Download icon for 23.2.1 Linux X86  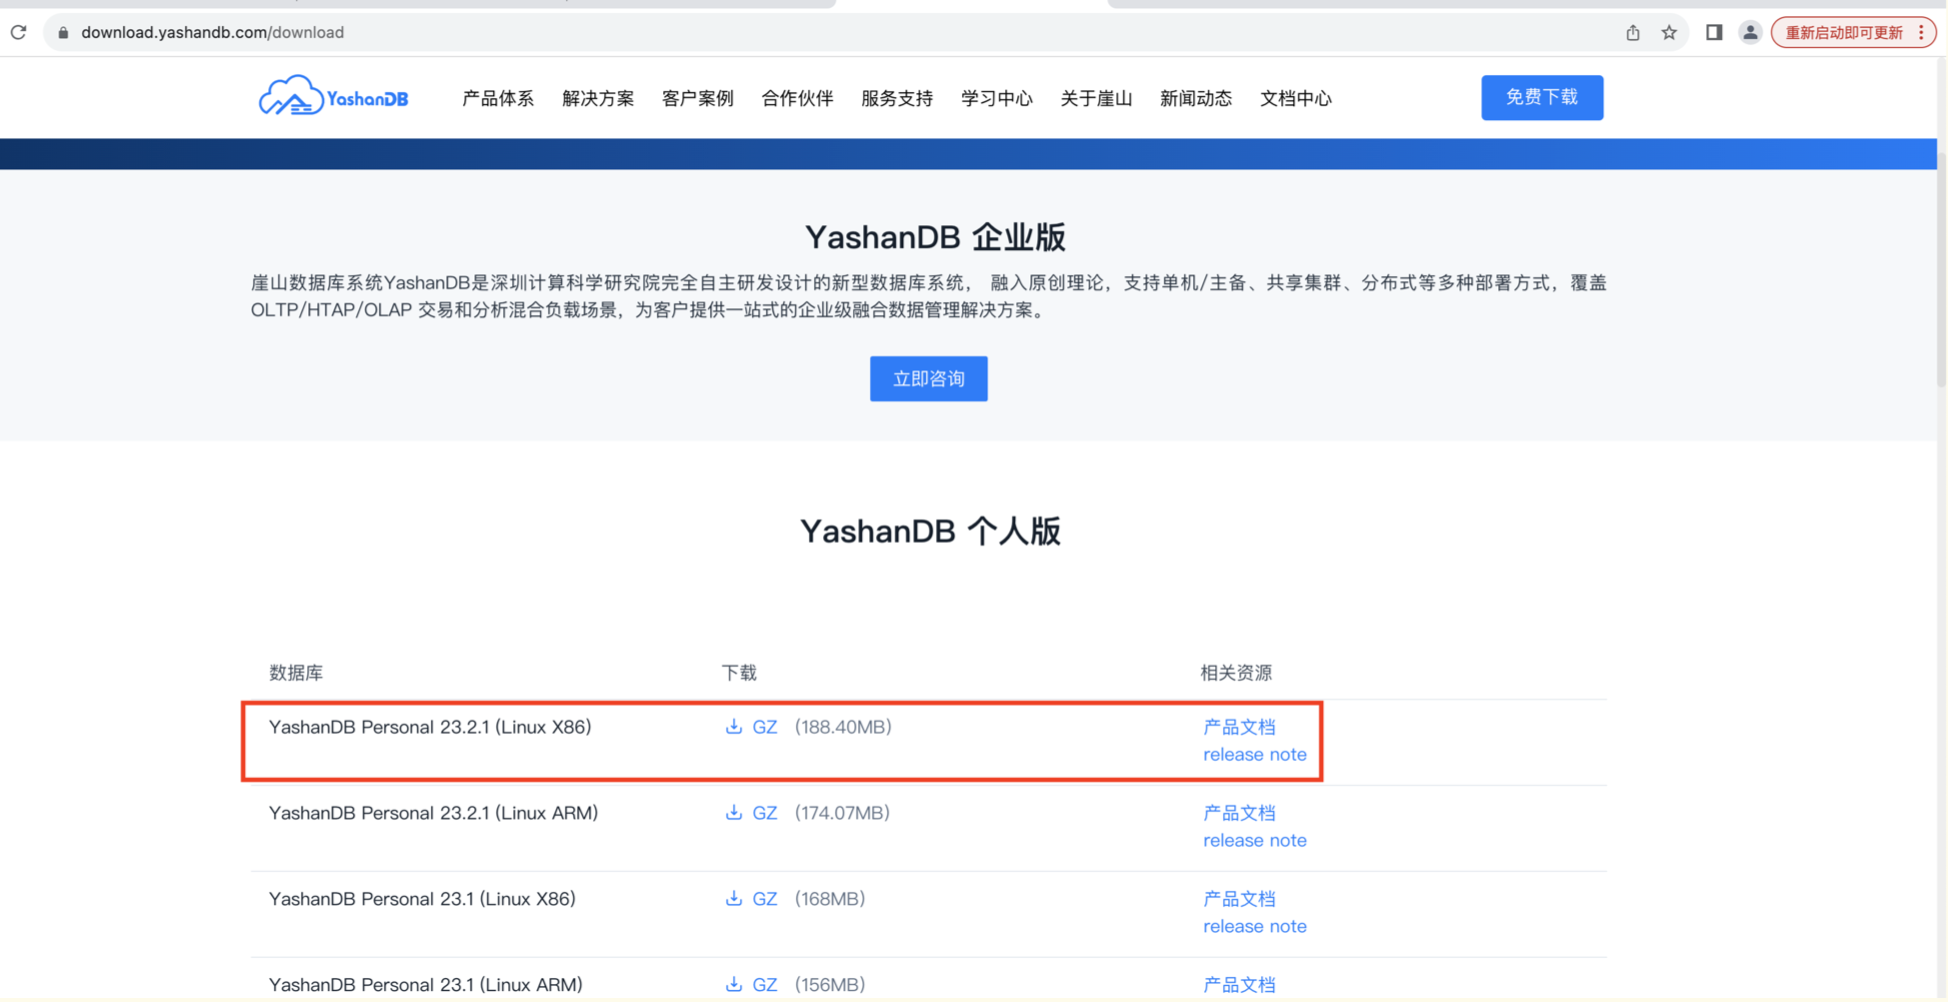[734, 727]
